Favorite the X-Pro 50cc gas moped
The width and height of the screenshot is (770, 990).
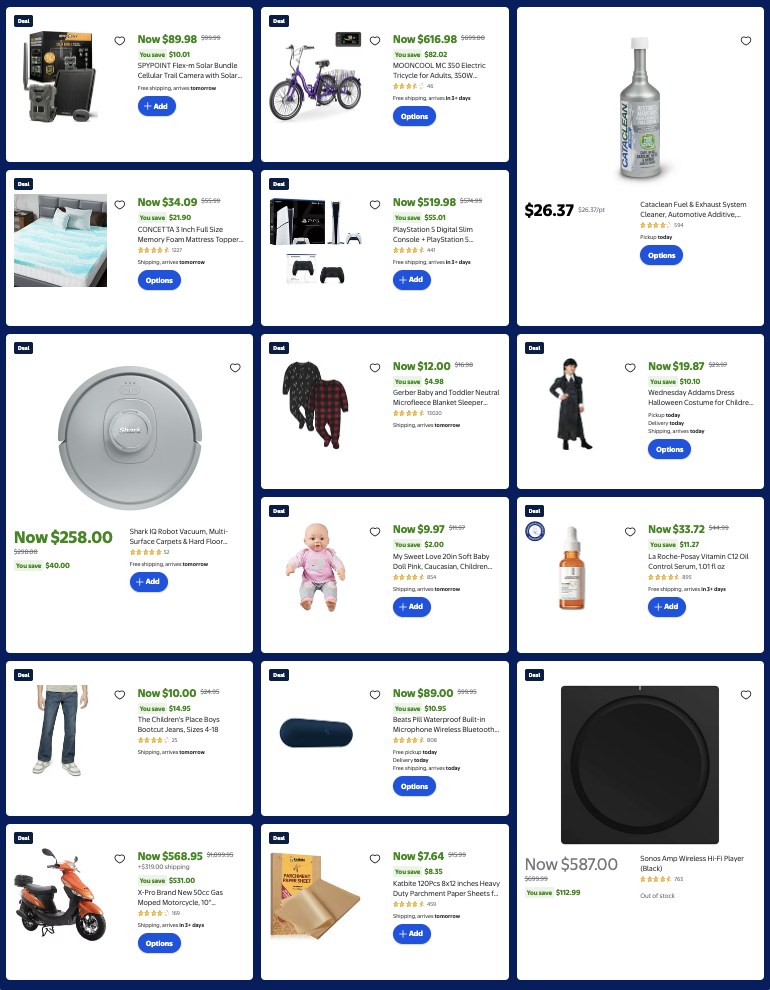pos(119,859)
